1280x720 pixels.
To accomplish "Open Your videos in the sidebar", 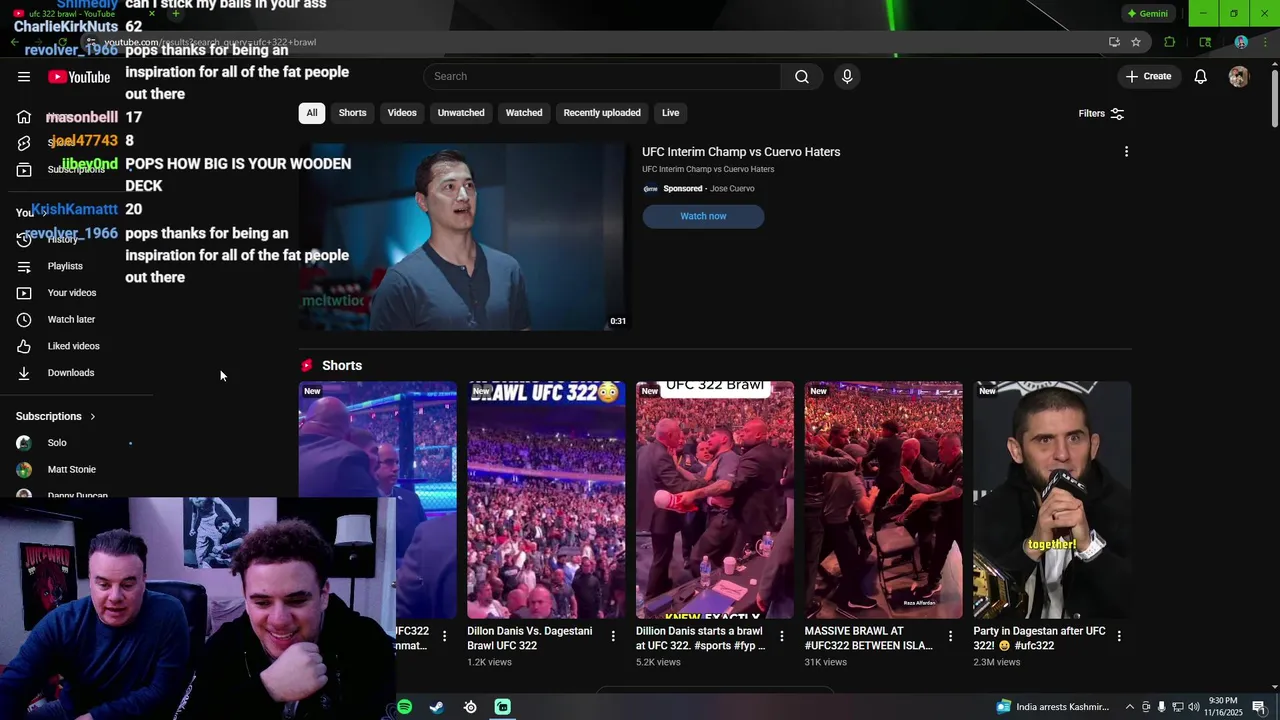I will coord(72,293).
